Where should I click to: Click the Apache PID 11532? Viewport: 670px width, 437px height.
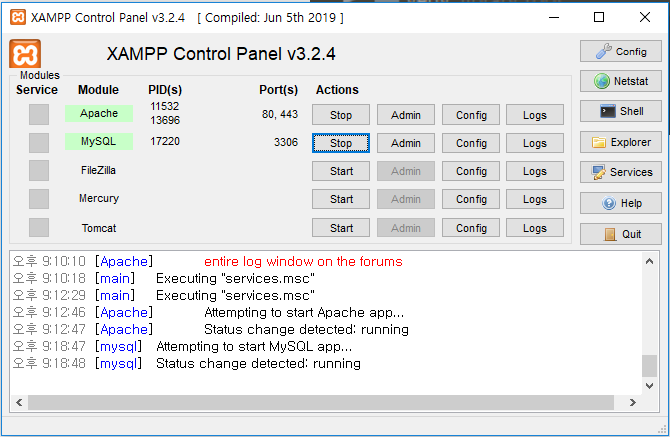(x=165, y=106)
